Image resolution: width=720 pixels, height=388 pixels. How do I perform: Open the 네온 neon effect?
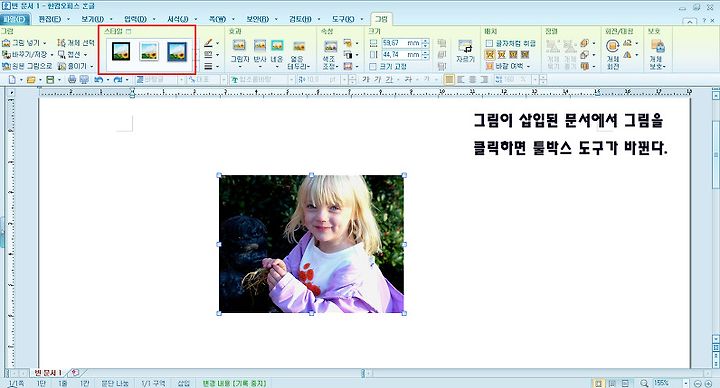(x=277, y=53)
